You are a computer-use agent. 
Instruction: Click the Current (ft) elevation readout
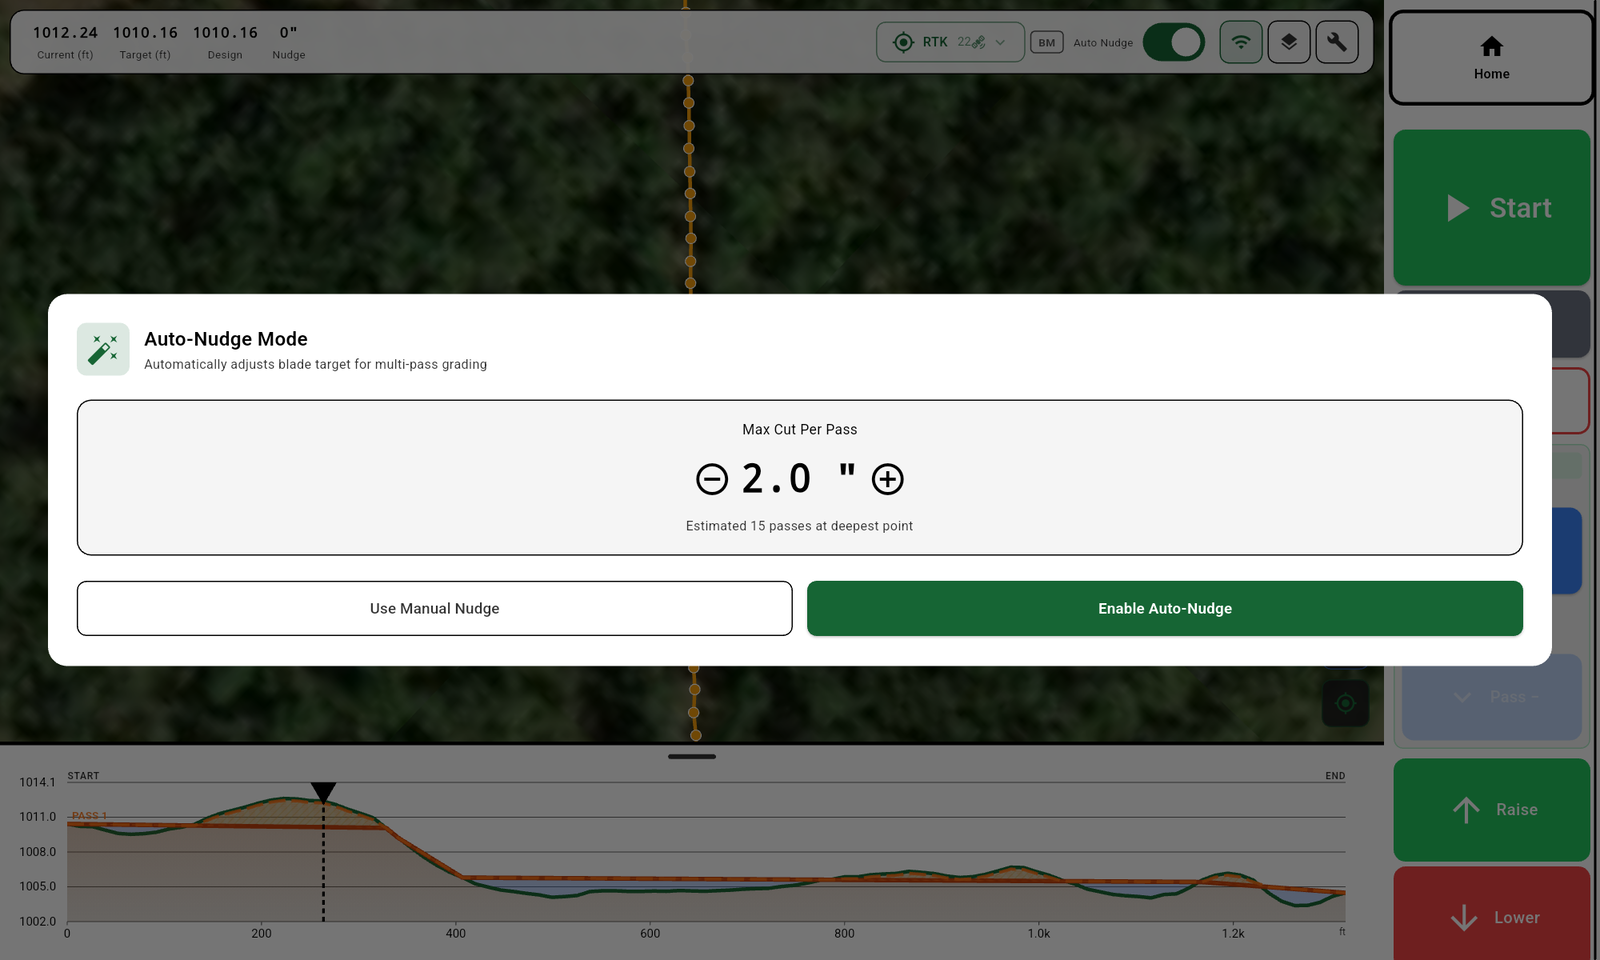(x=65, y=42)
